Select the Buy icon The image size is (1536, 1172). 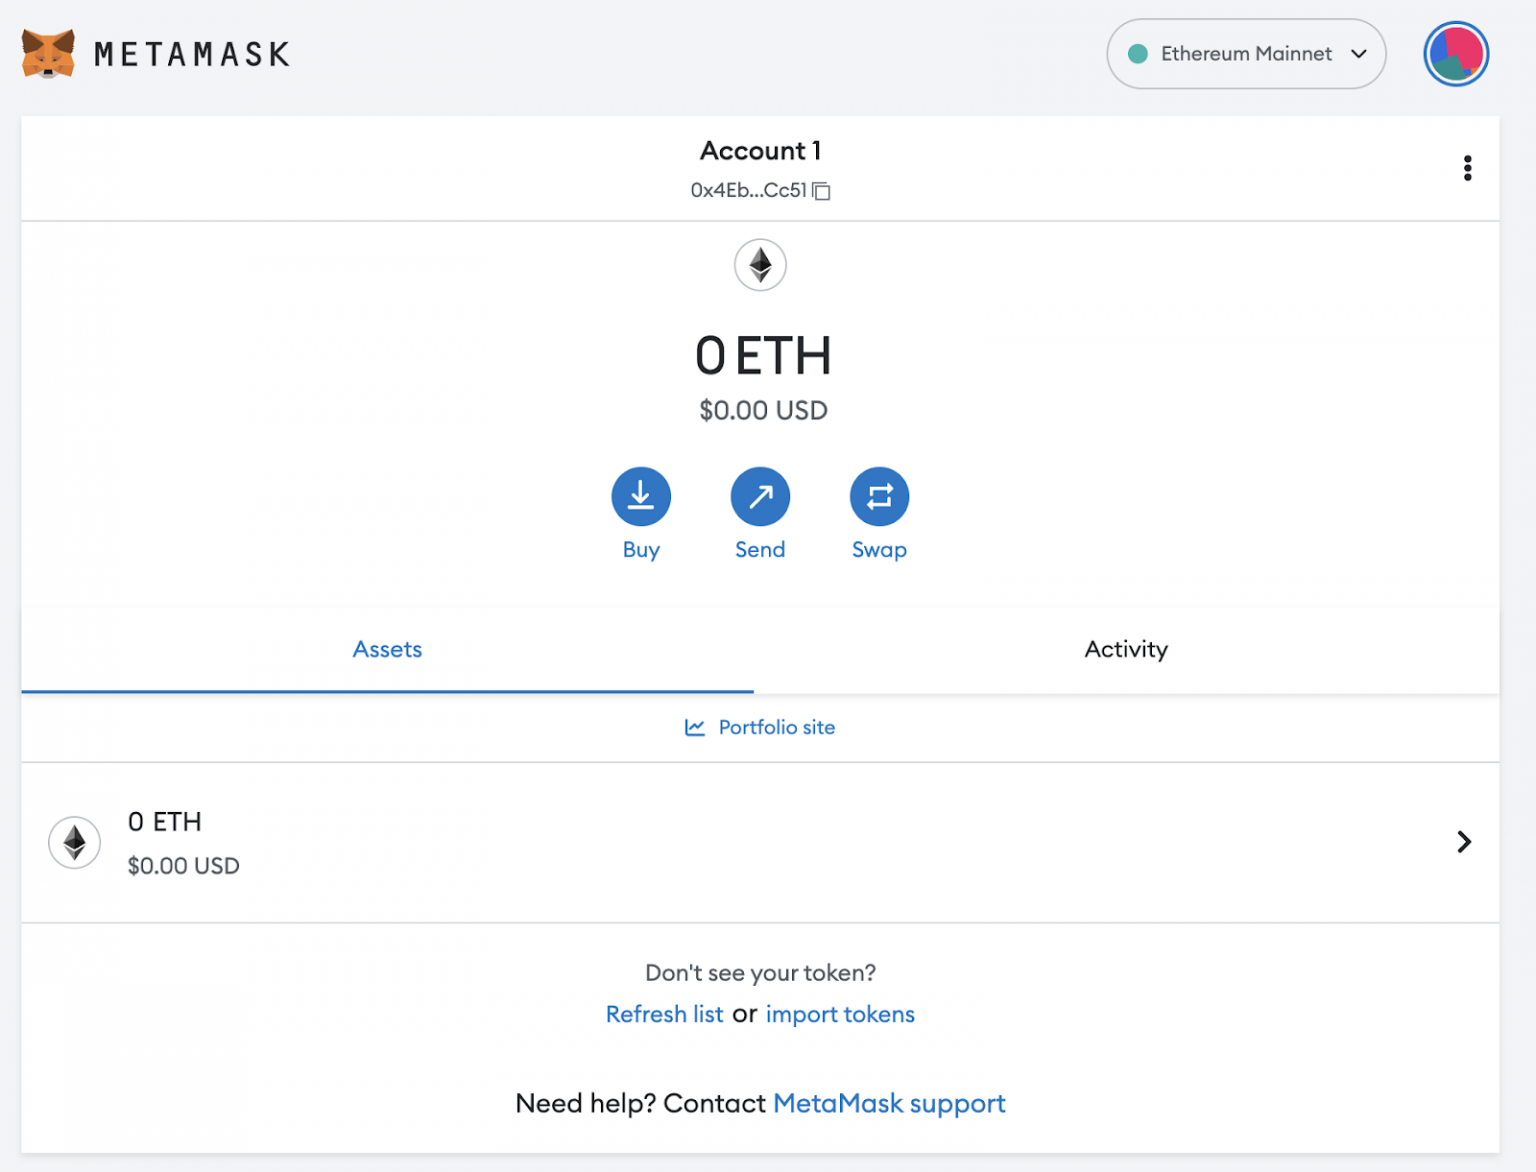coord(641,495)
